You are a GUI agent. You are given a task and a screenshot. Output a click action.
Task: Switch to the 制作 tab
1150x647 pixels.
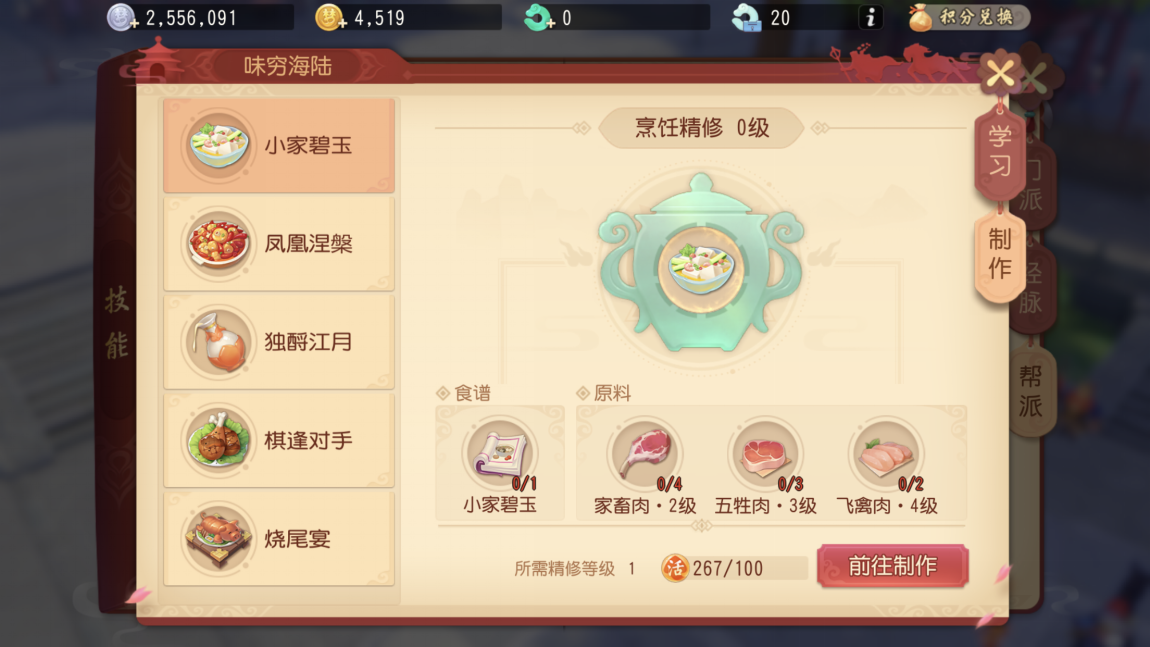tap(999, 254)
